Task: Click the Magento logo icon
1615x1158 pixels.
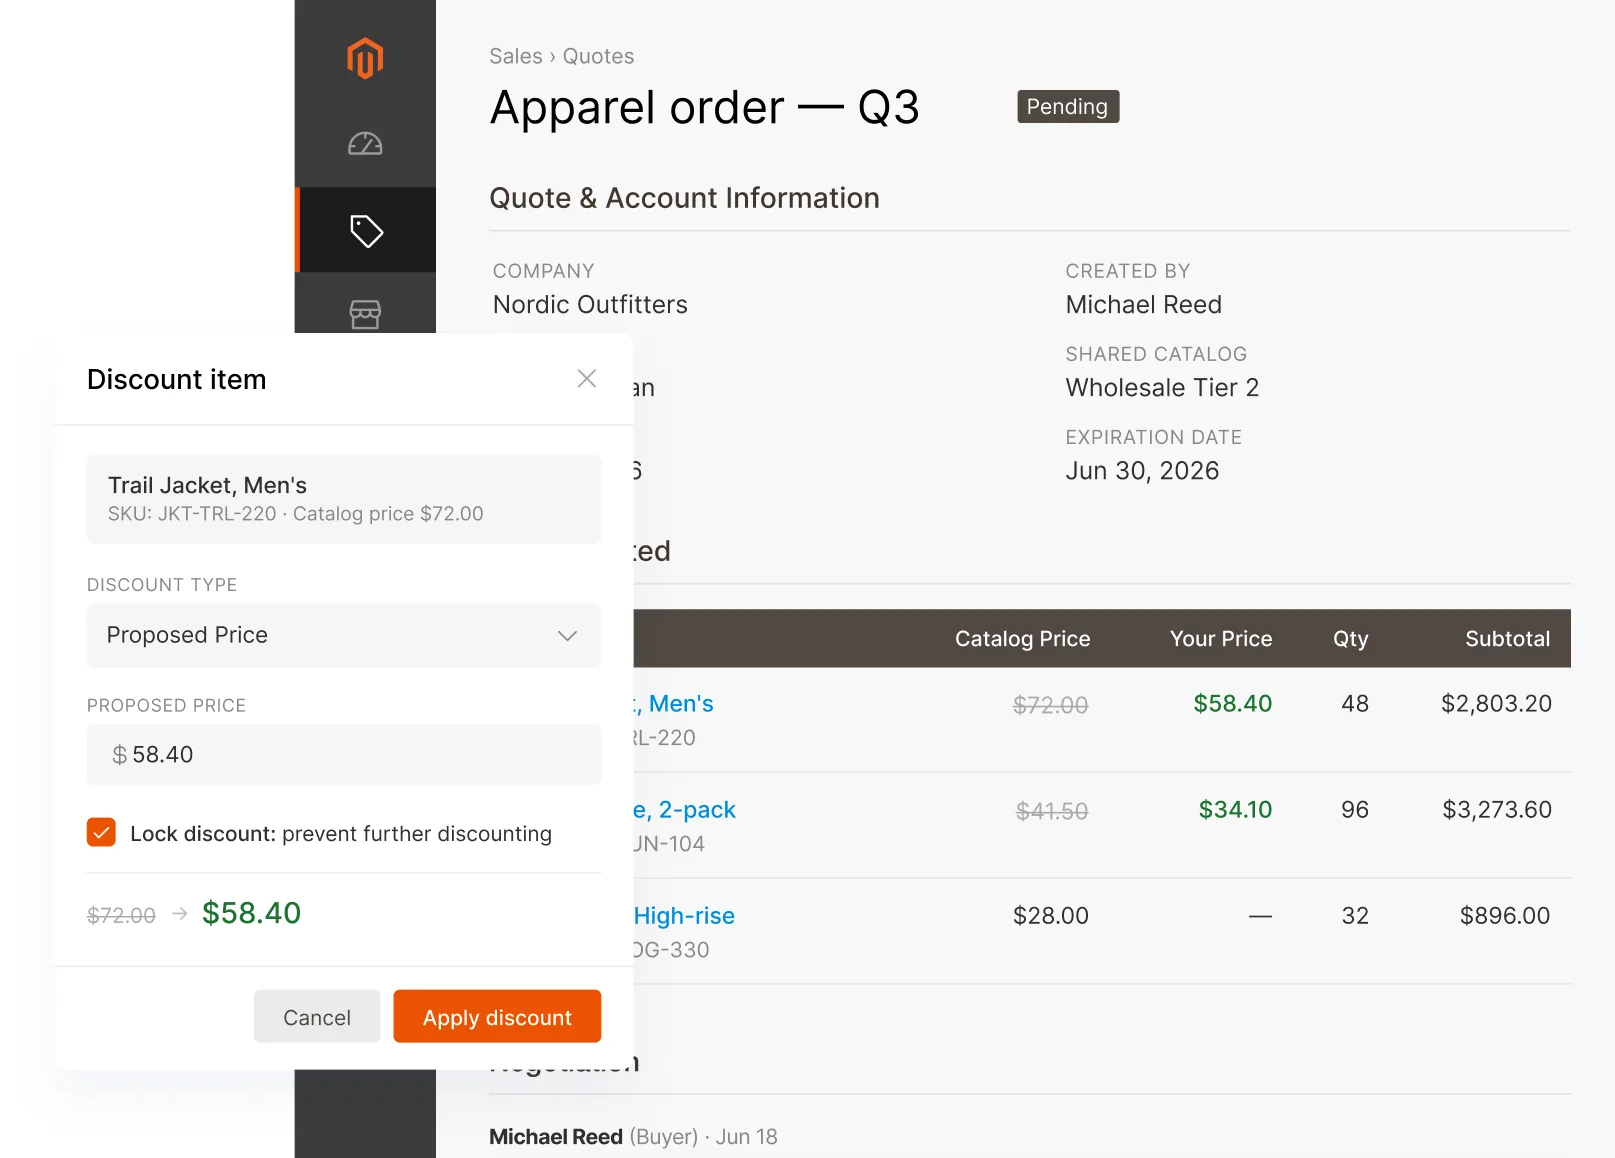Action: [365, 58]
